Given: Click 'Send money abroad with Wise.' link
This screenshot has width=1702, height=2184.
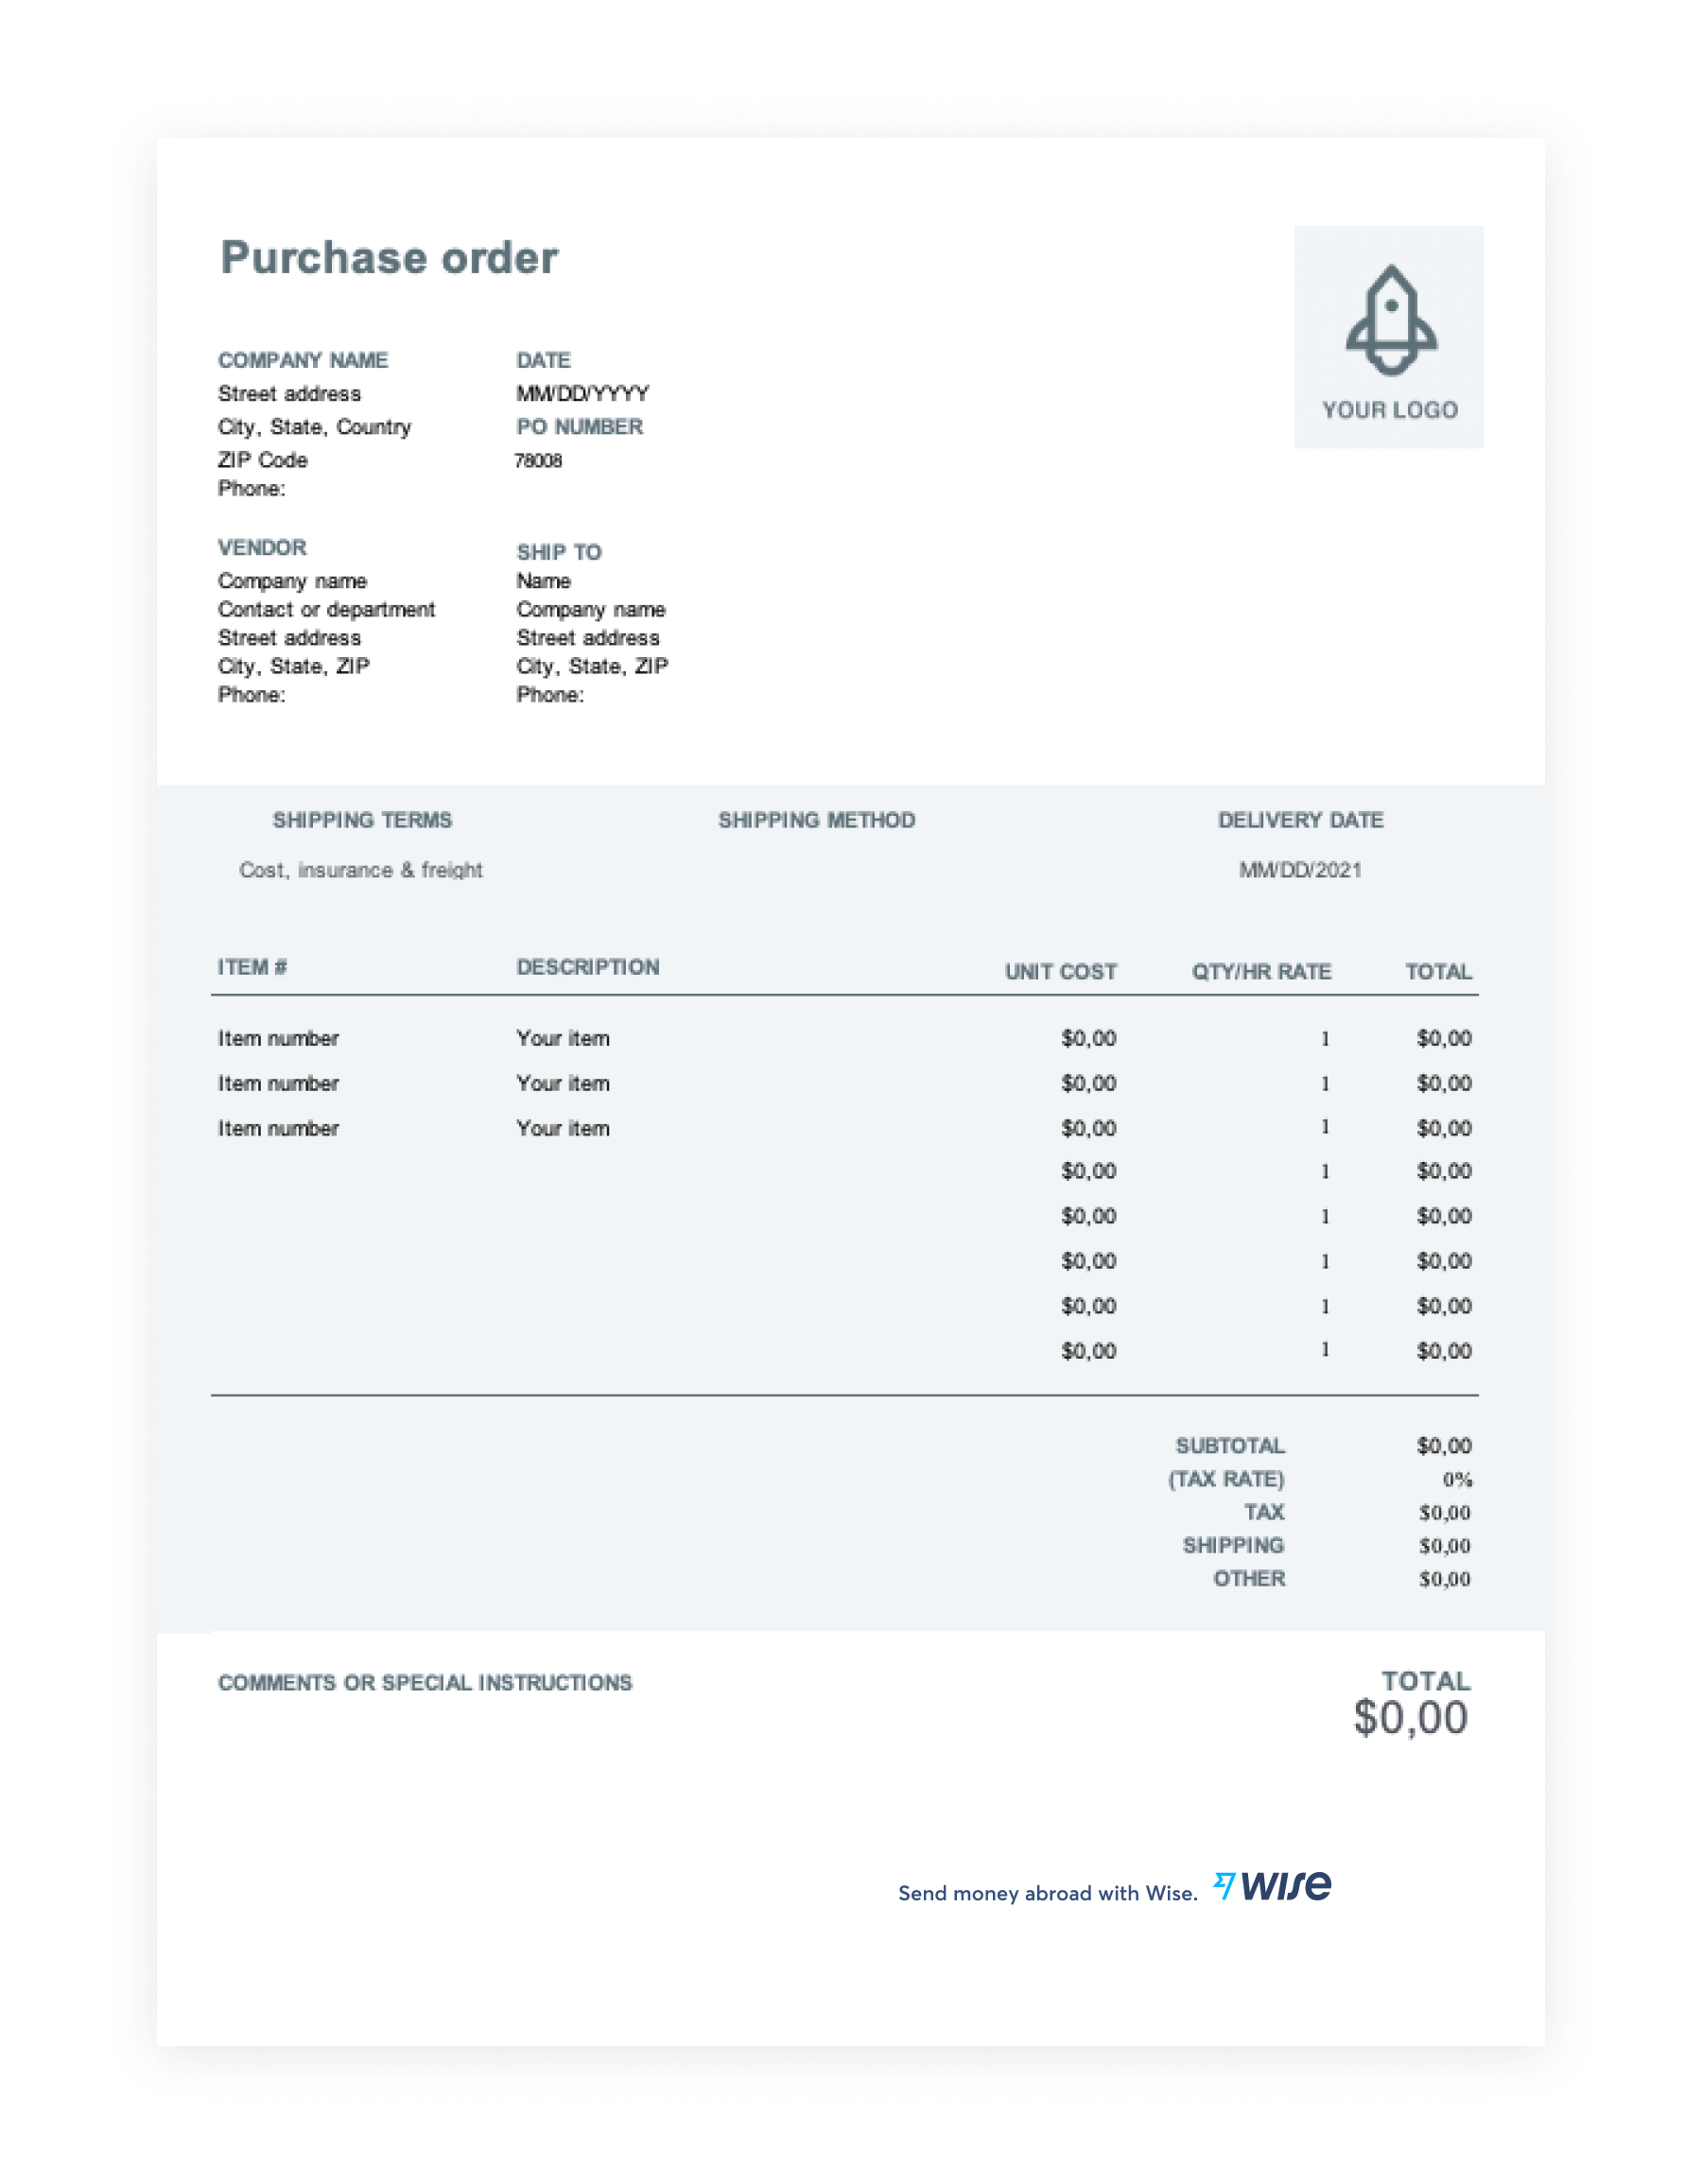Looking at the screenshot, I should [1048, 1893].
